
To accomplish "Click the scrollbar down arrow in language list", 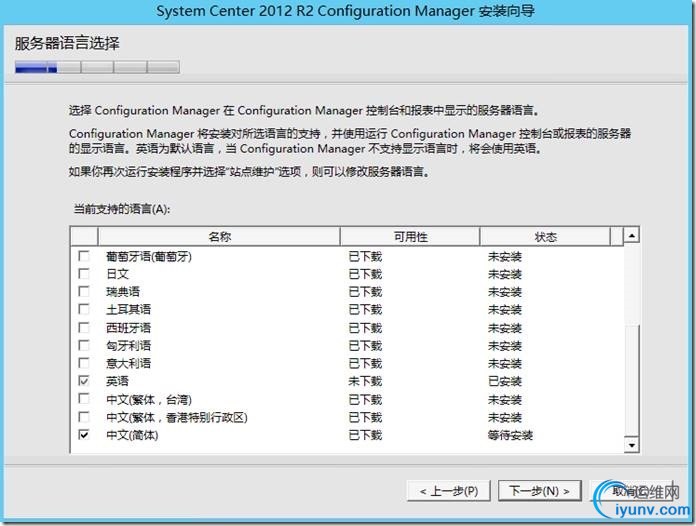I will (631, 444).
